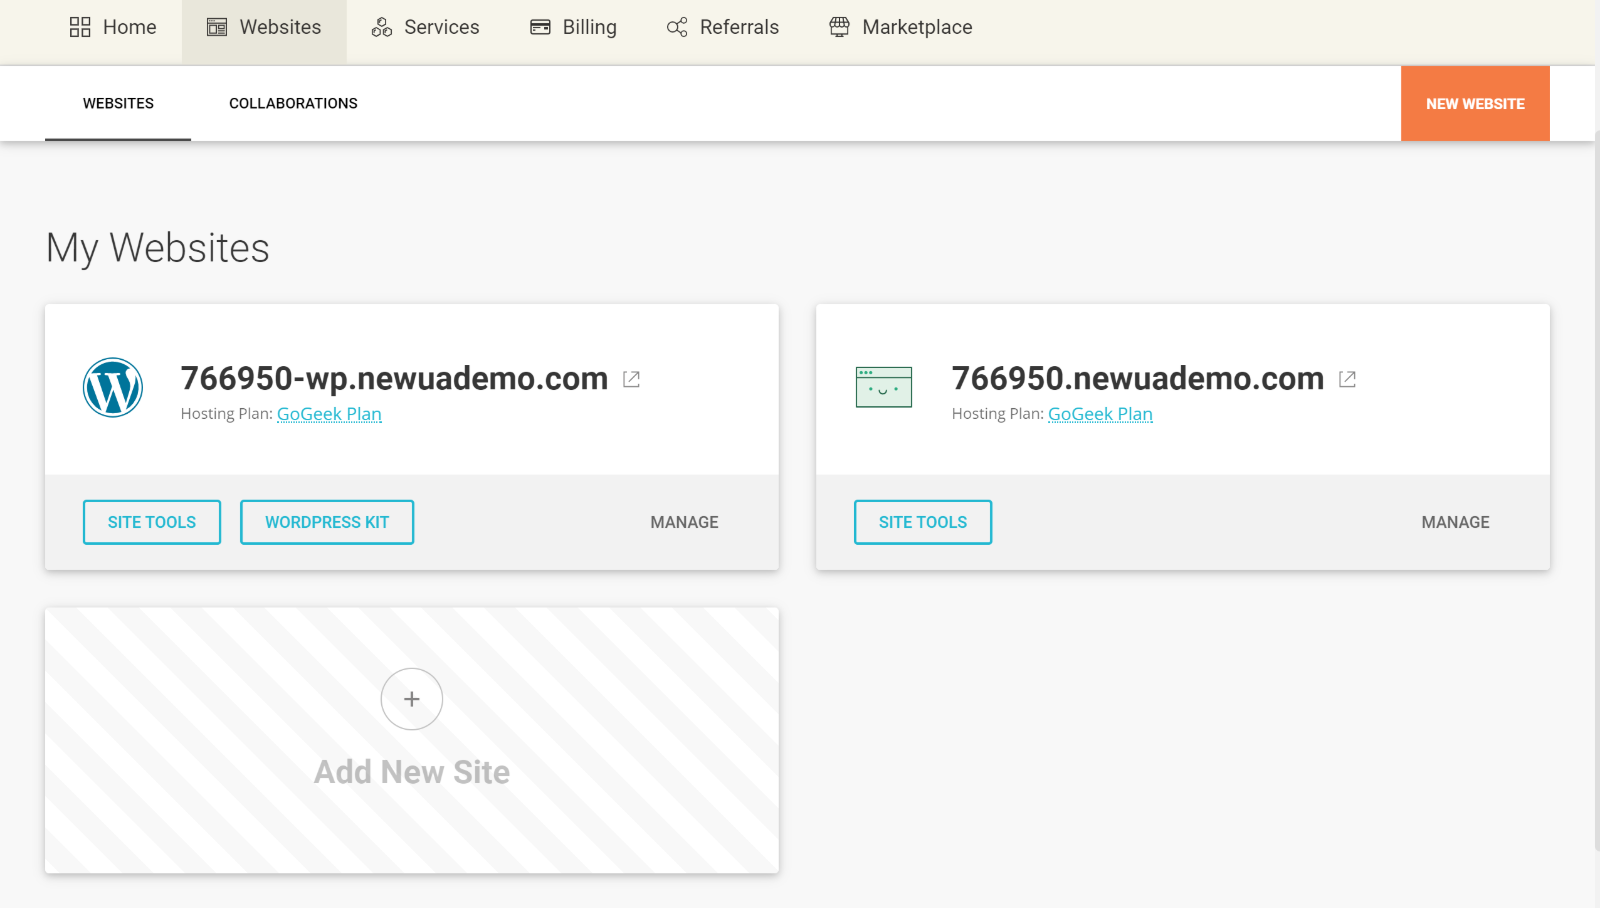This screenshot has height=908, width=1600.
Task: Open 766950-wp.newuademo.com external link icon
Action: (x=631, y=379)
